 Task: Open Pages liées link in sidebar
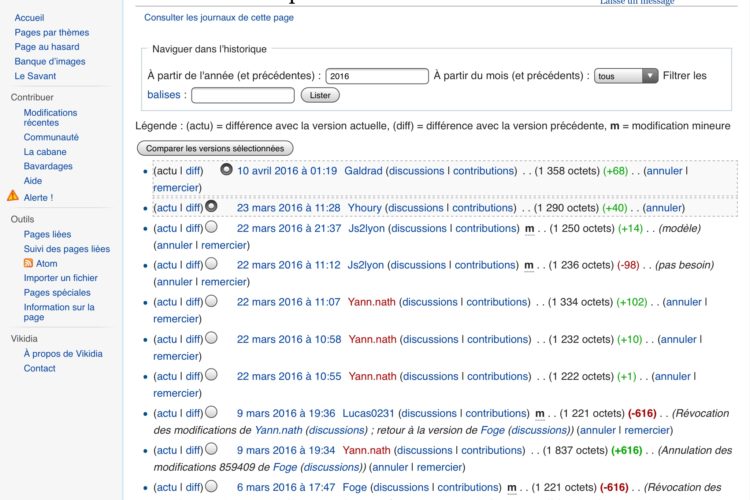point(47,234)
